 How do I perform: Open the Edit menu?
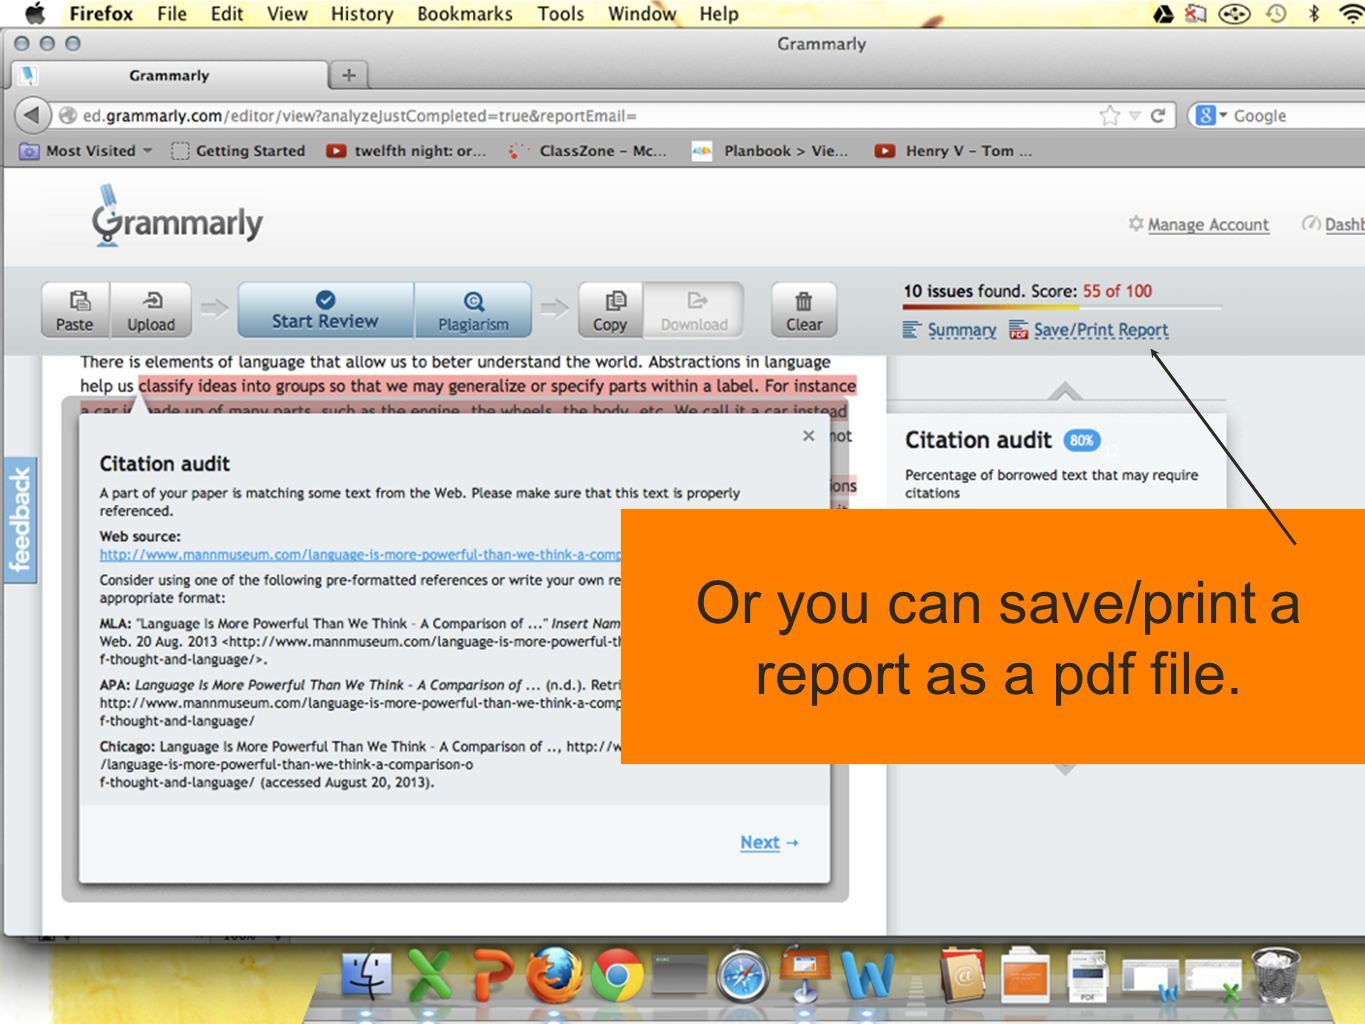(x=227, y=14)
